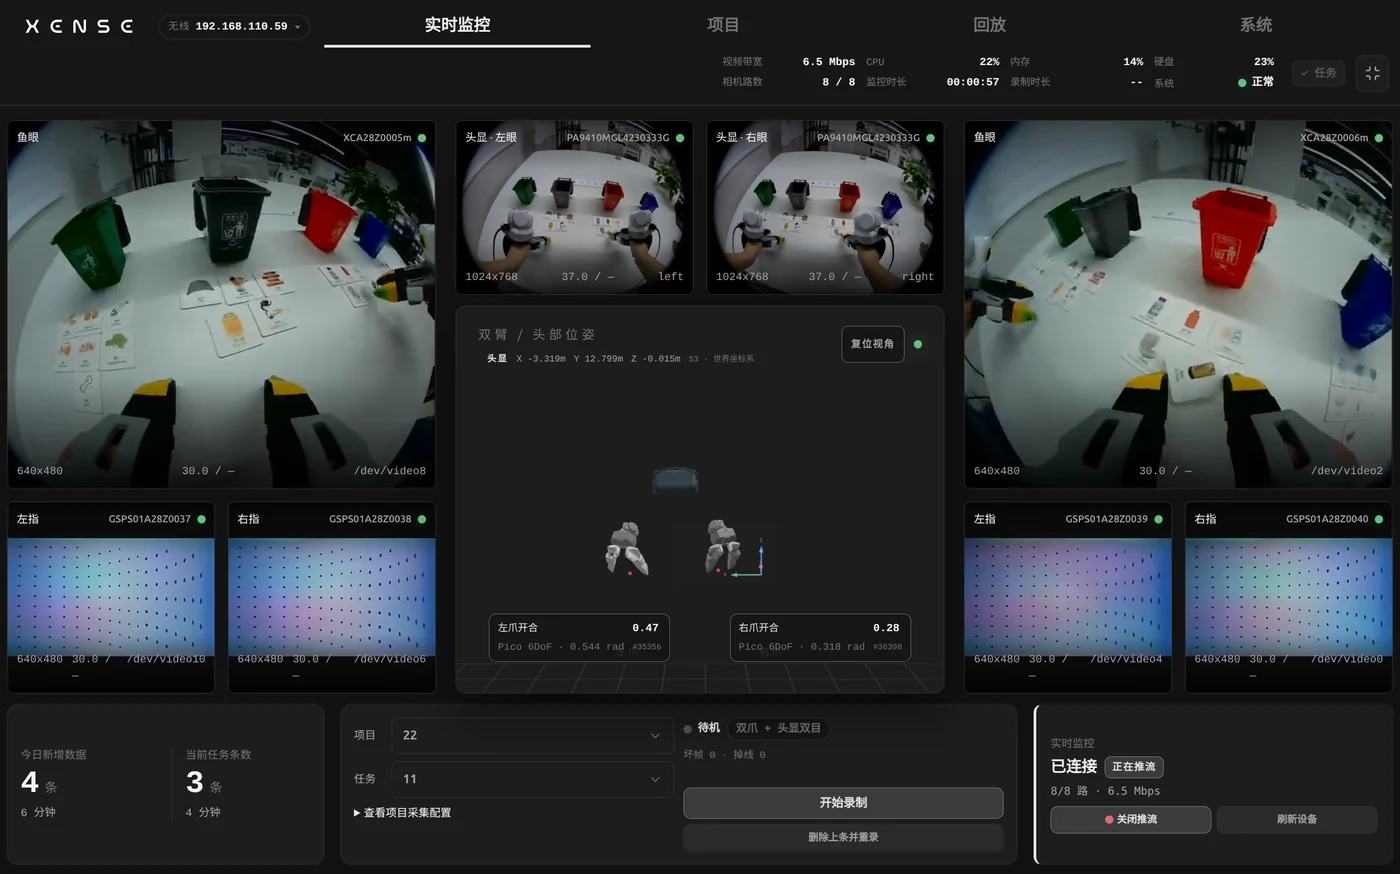Image resolution: width=1400 pixels, height=874 pixels.
Task: Click the 复位视角 button
Action: pyautogui.click(x=873, y=344)
